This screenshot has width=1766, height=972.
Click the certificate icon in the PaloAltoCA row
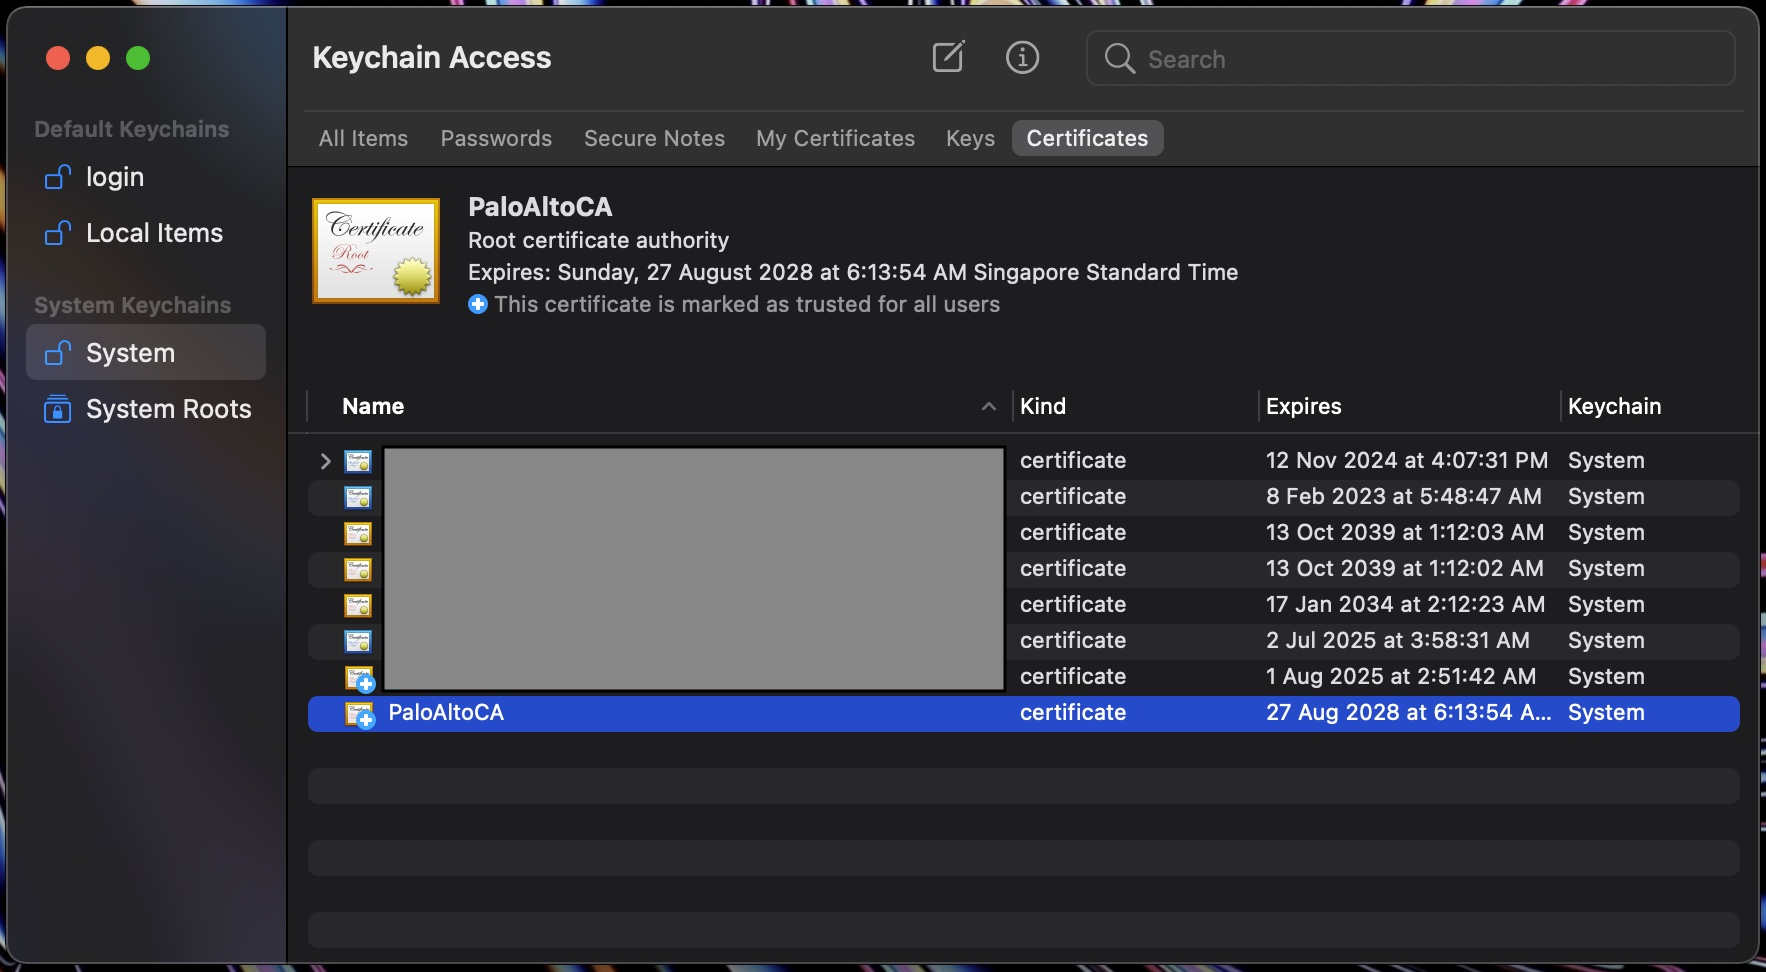(359, 714)
